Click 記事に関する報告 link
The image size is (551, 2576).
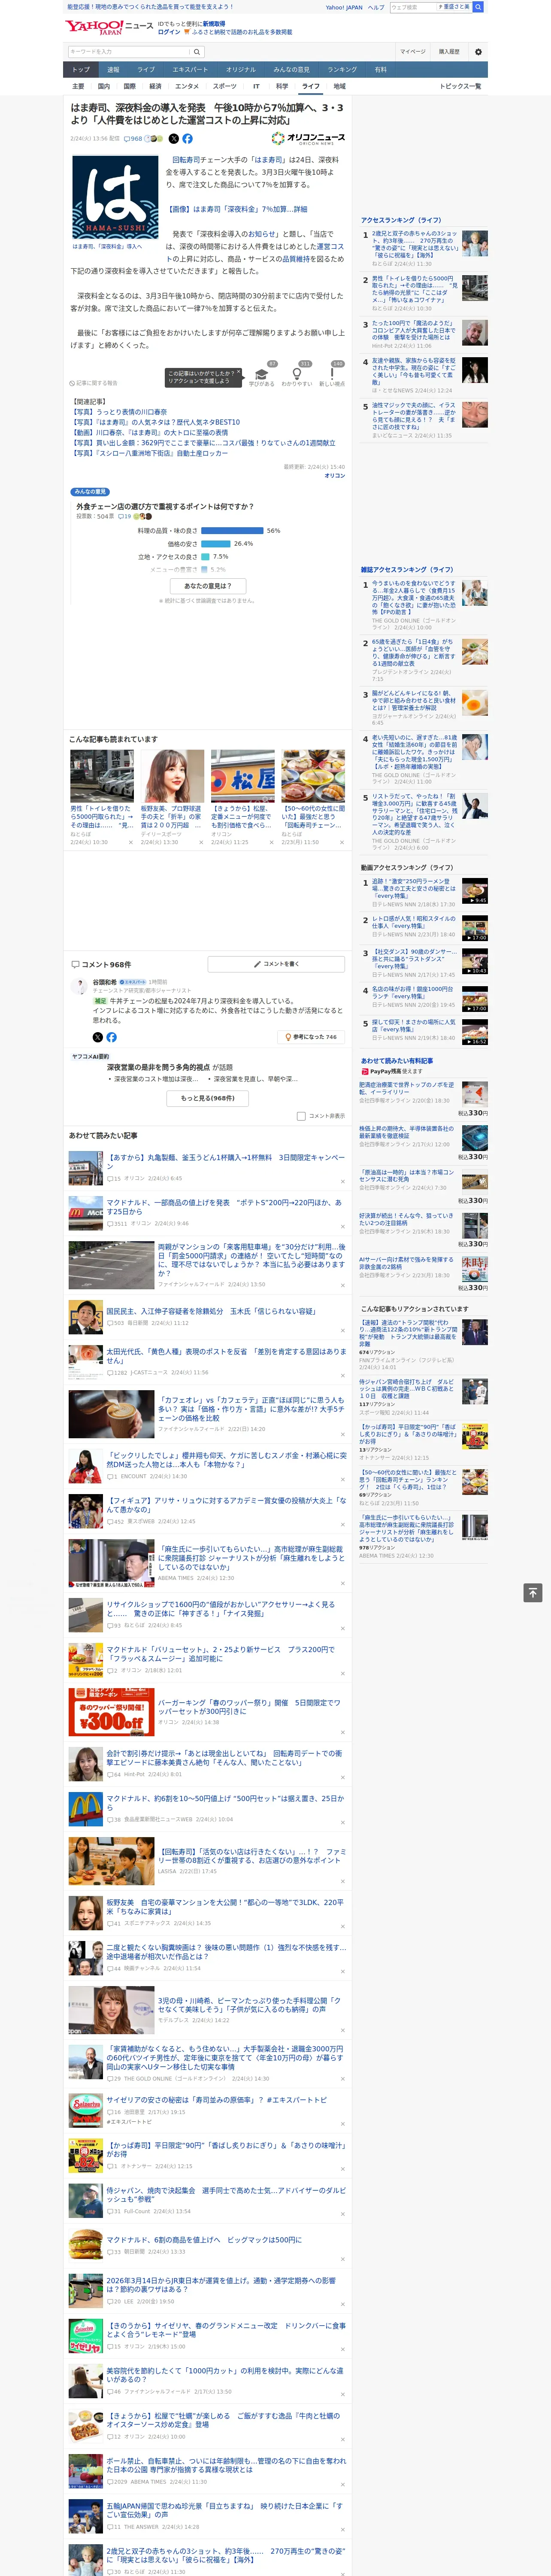(94, 383)
